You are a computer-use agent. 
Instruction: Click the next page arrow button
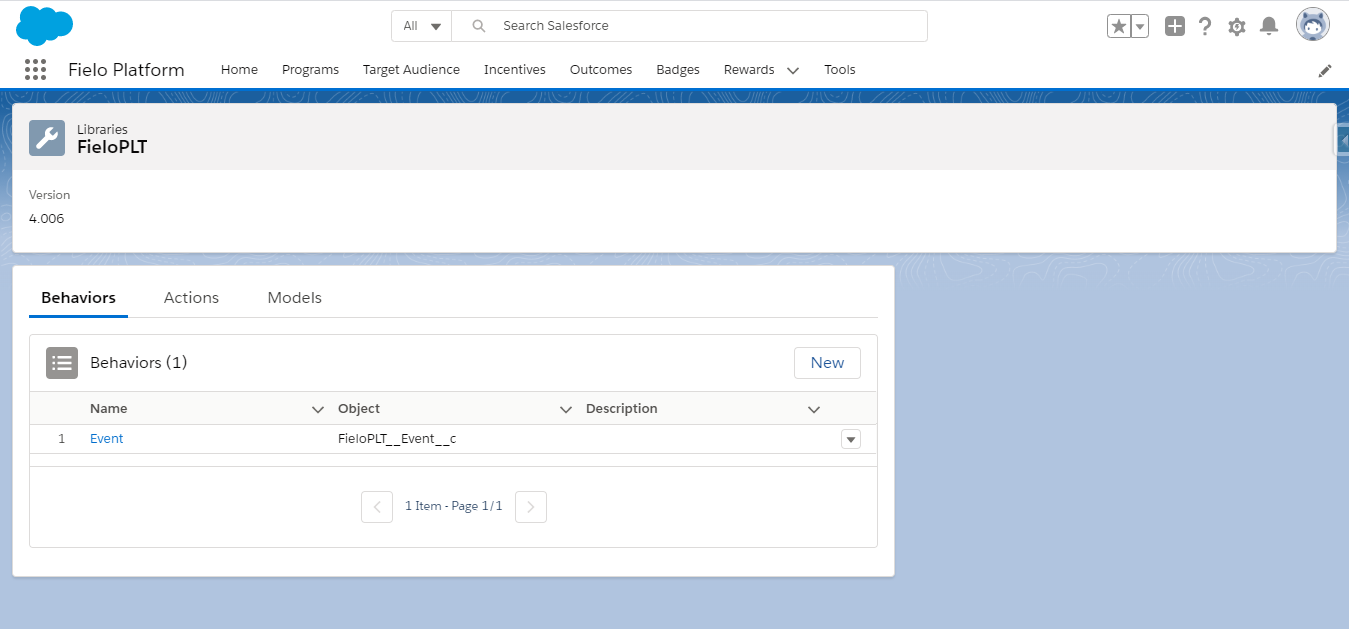[531, 507]
